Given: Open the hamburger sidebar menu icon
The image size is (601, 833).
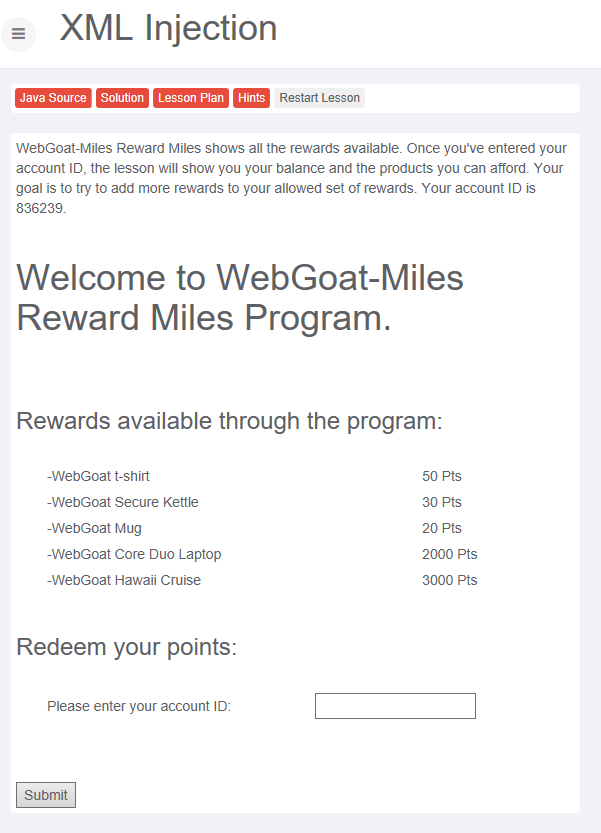Looking at the screenshot, I should (x=18, y=33).
